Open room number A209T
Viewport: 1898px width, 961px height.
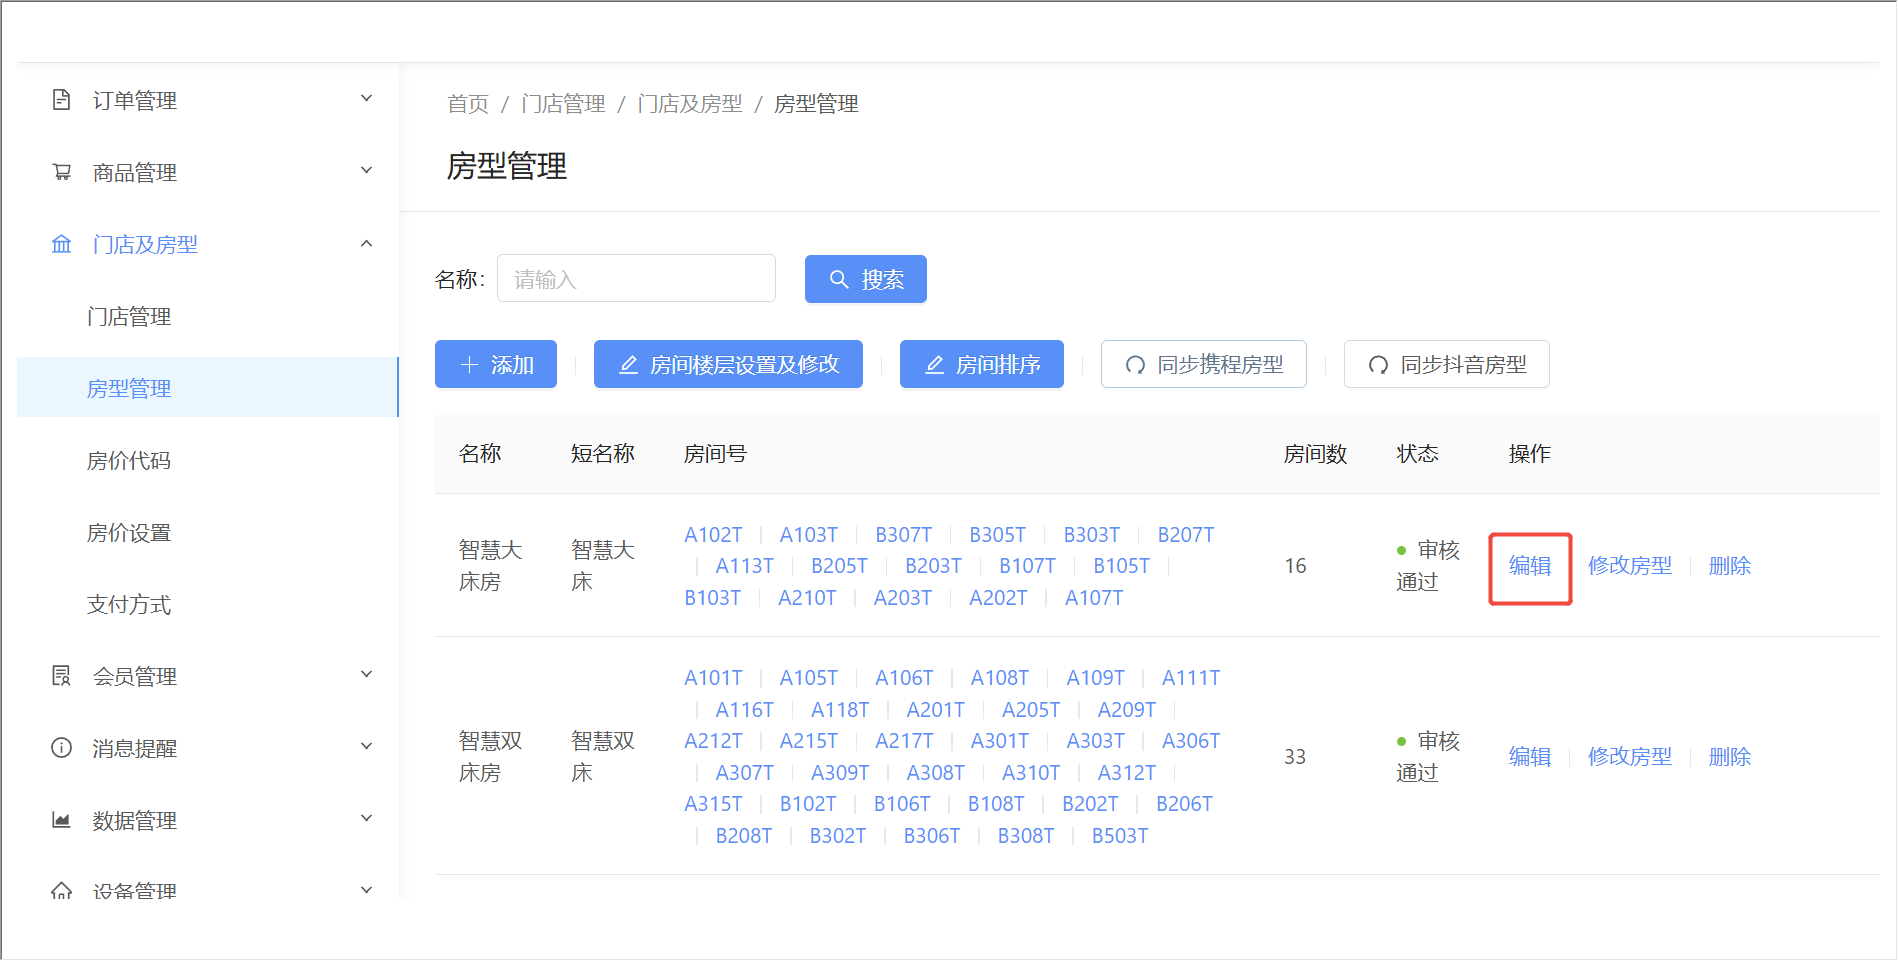coord(1127,710)
